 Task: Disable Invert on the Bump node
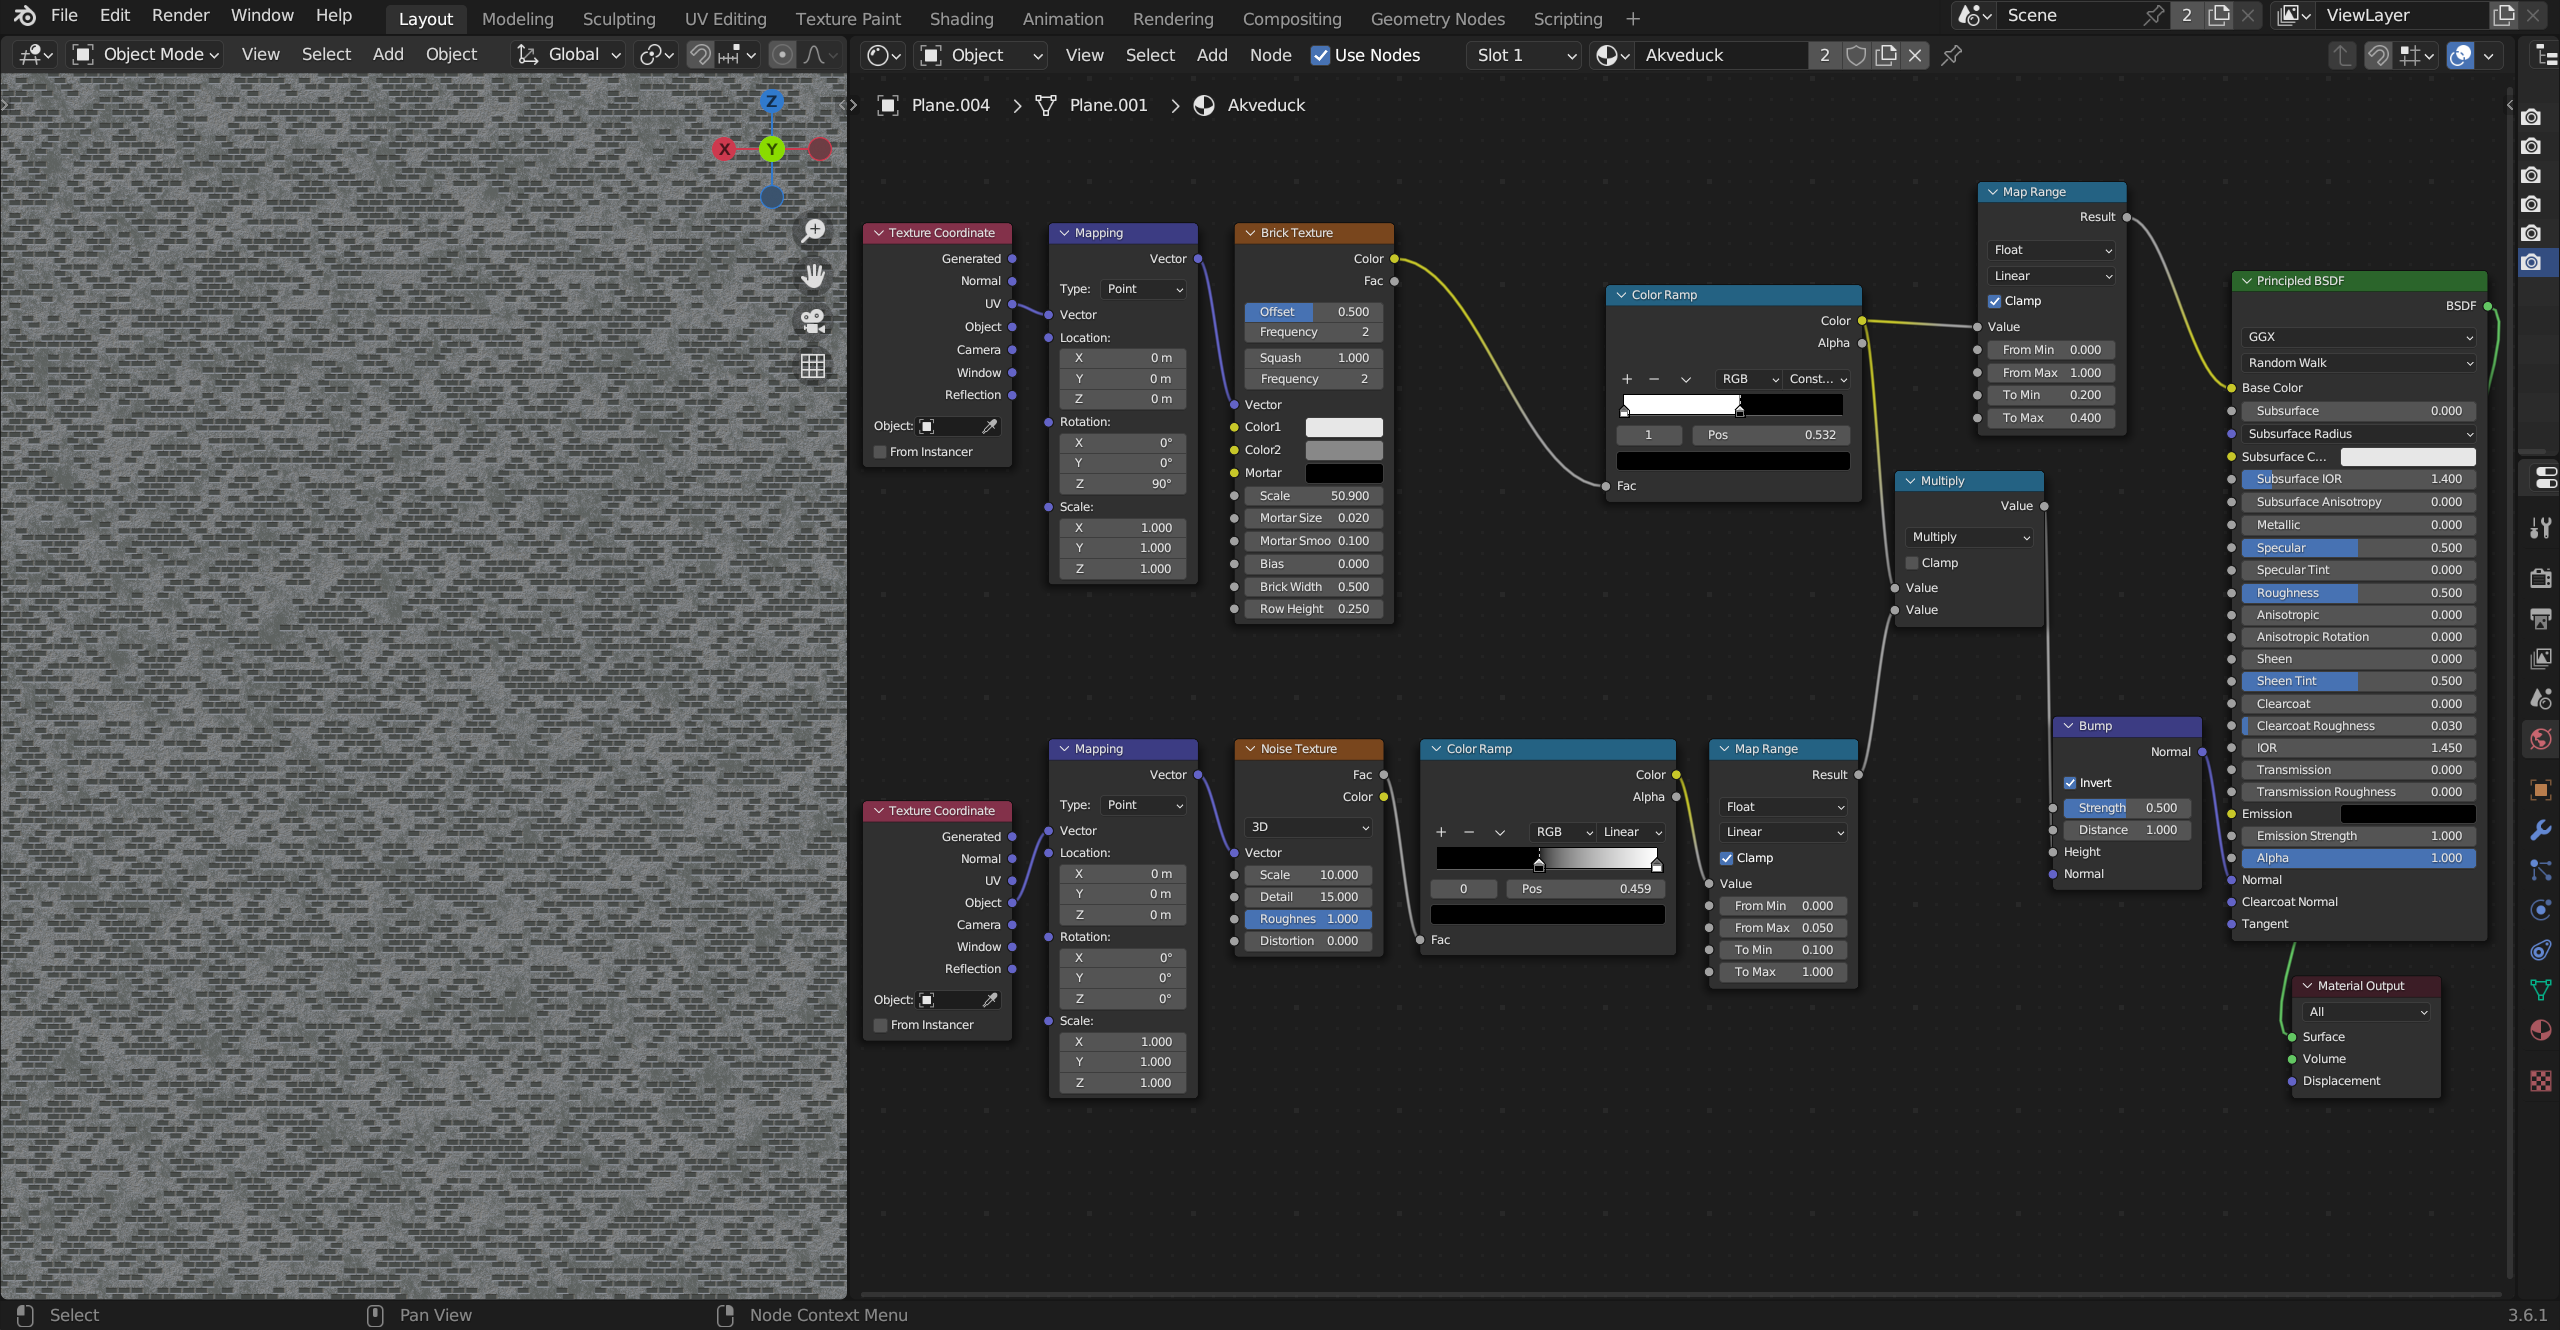point(2071,783)
